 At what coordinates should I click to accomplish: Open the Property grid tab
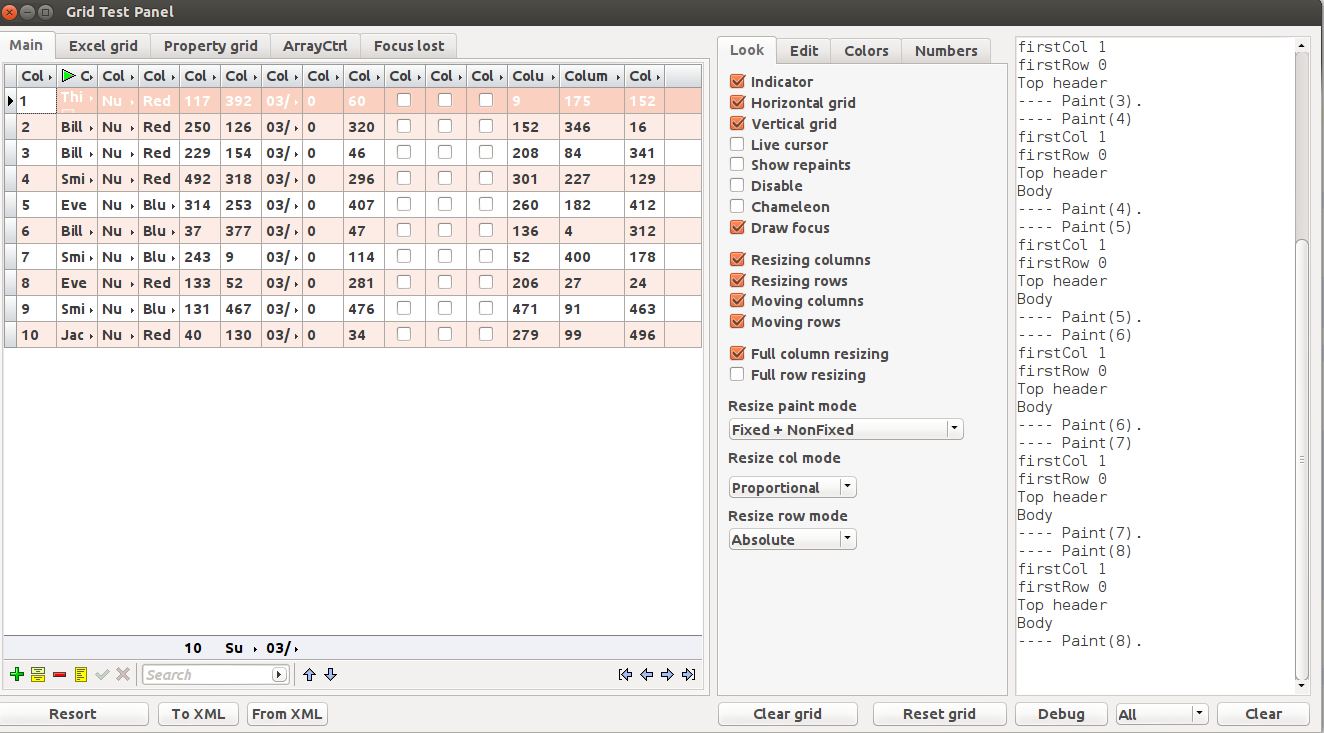(211, 46)
